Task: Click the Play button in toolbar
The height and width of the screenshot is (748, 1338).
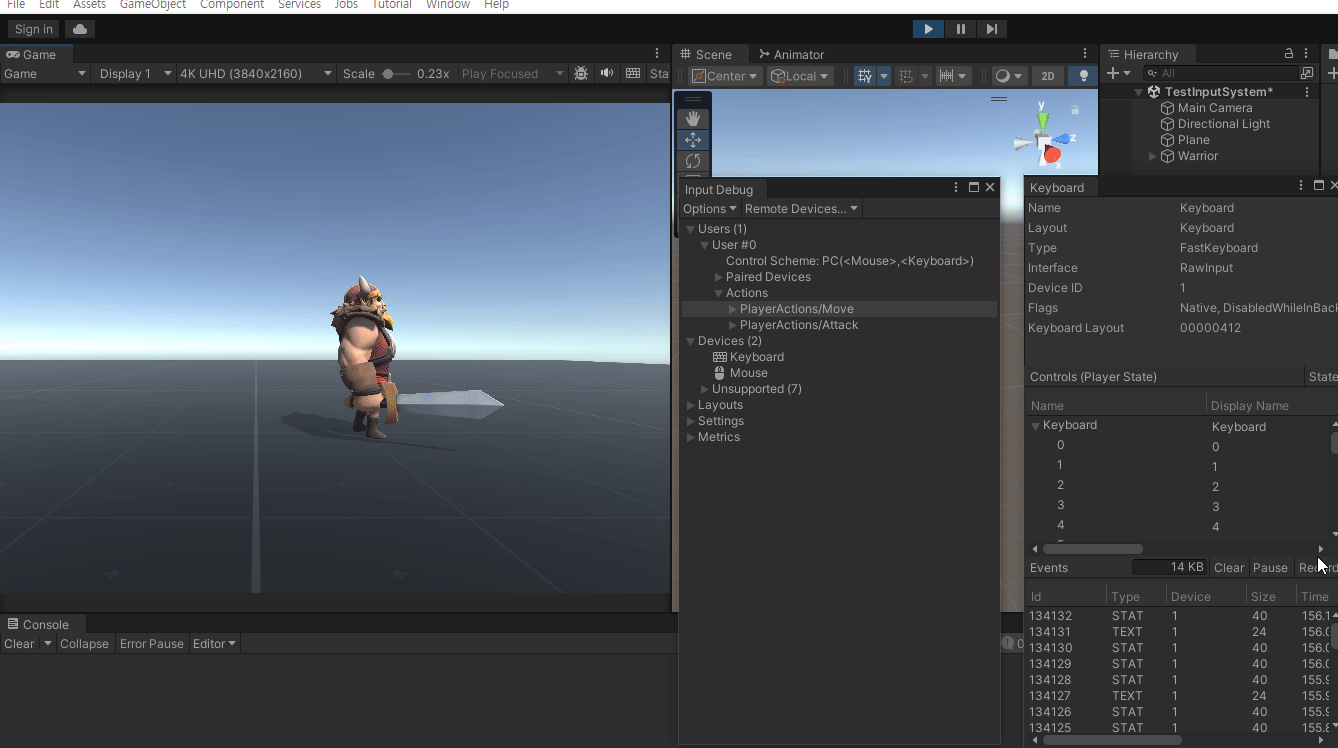Action: point(928,29)
